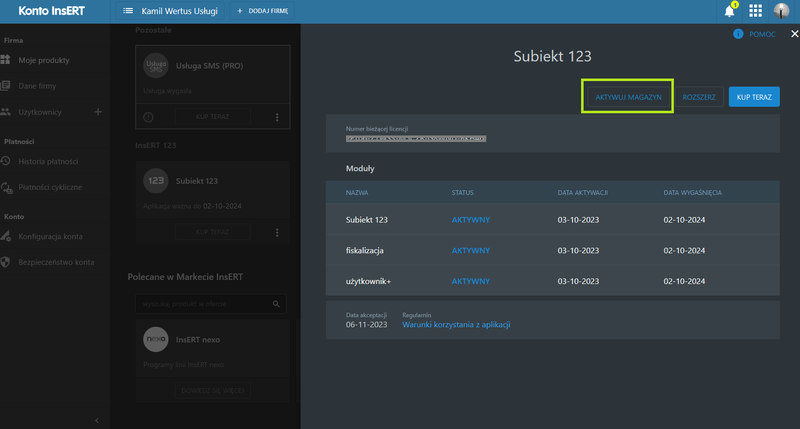Click the Dane firmy sidebar icon
The image size is (800, 429).
point(5,86)
